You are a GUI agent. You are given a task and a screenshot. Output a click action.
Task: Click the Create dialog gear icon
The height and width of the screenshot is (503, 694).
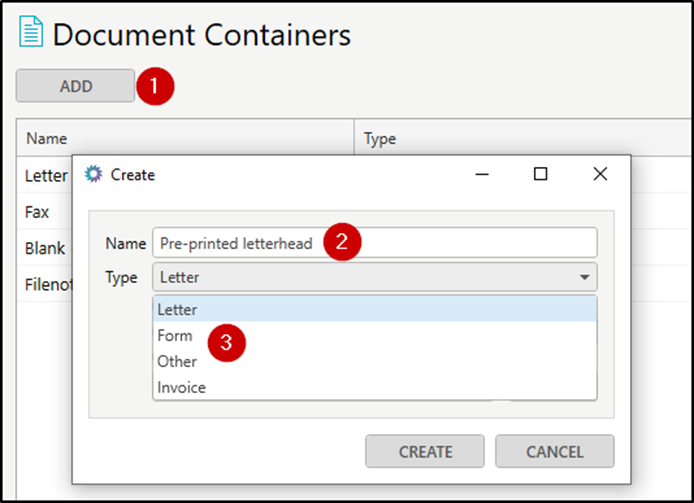94,174
